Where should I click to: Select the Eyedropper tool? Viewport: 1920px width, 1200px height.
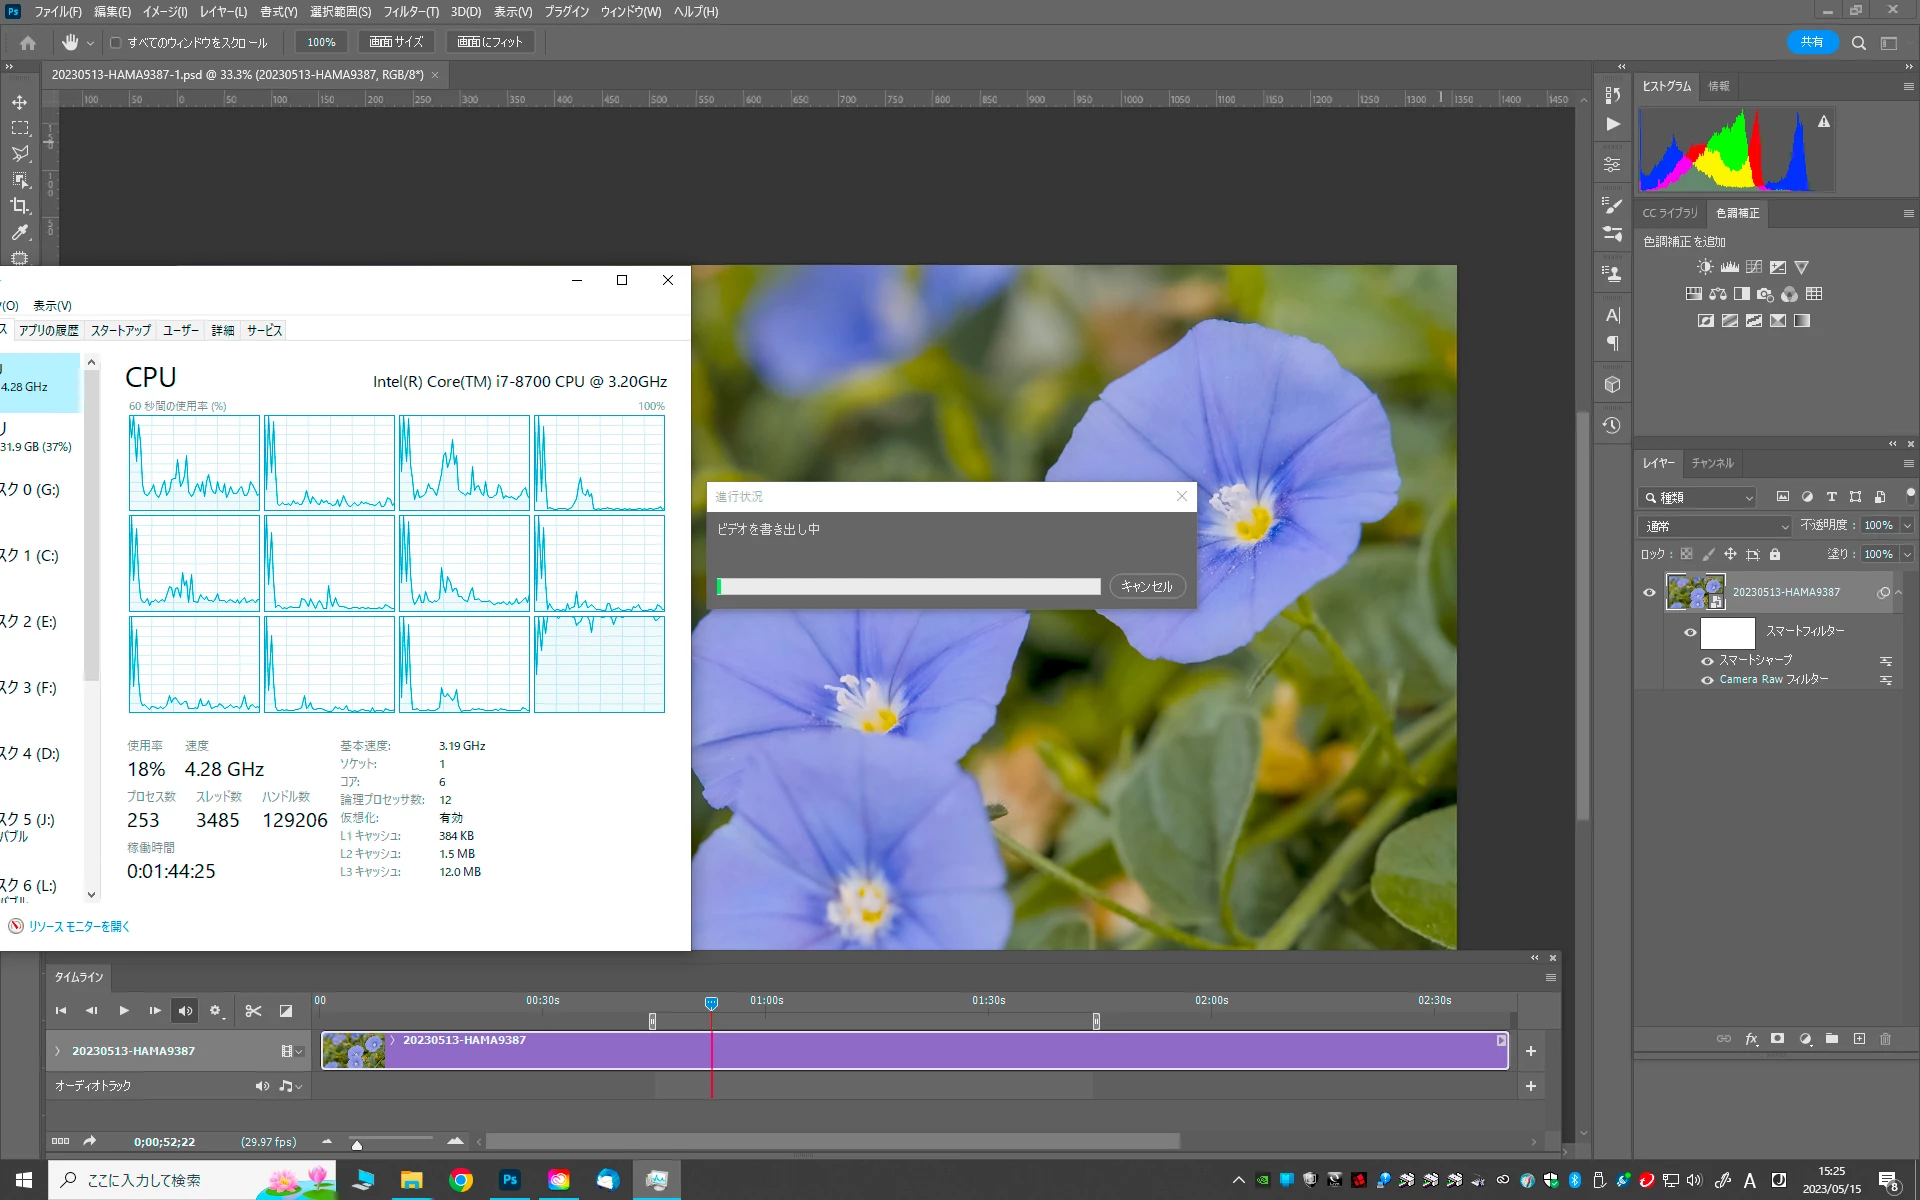coord(20,232)
